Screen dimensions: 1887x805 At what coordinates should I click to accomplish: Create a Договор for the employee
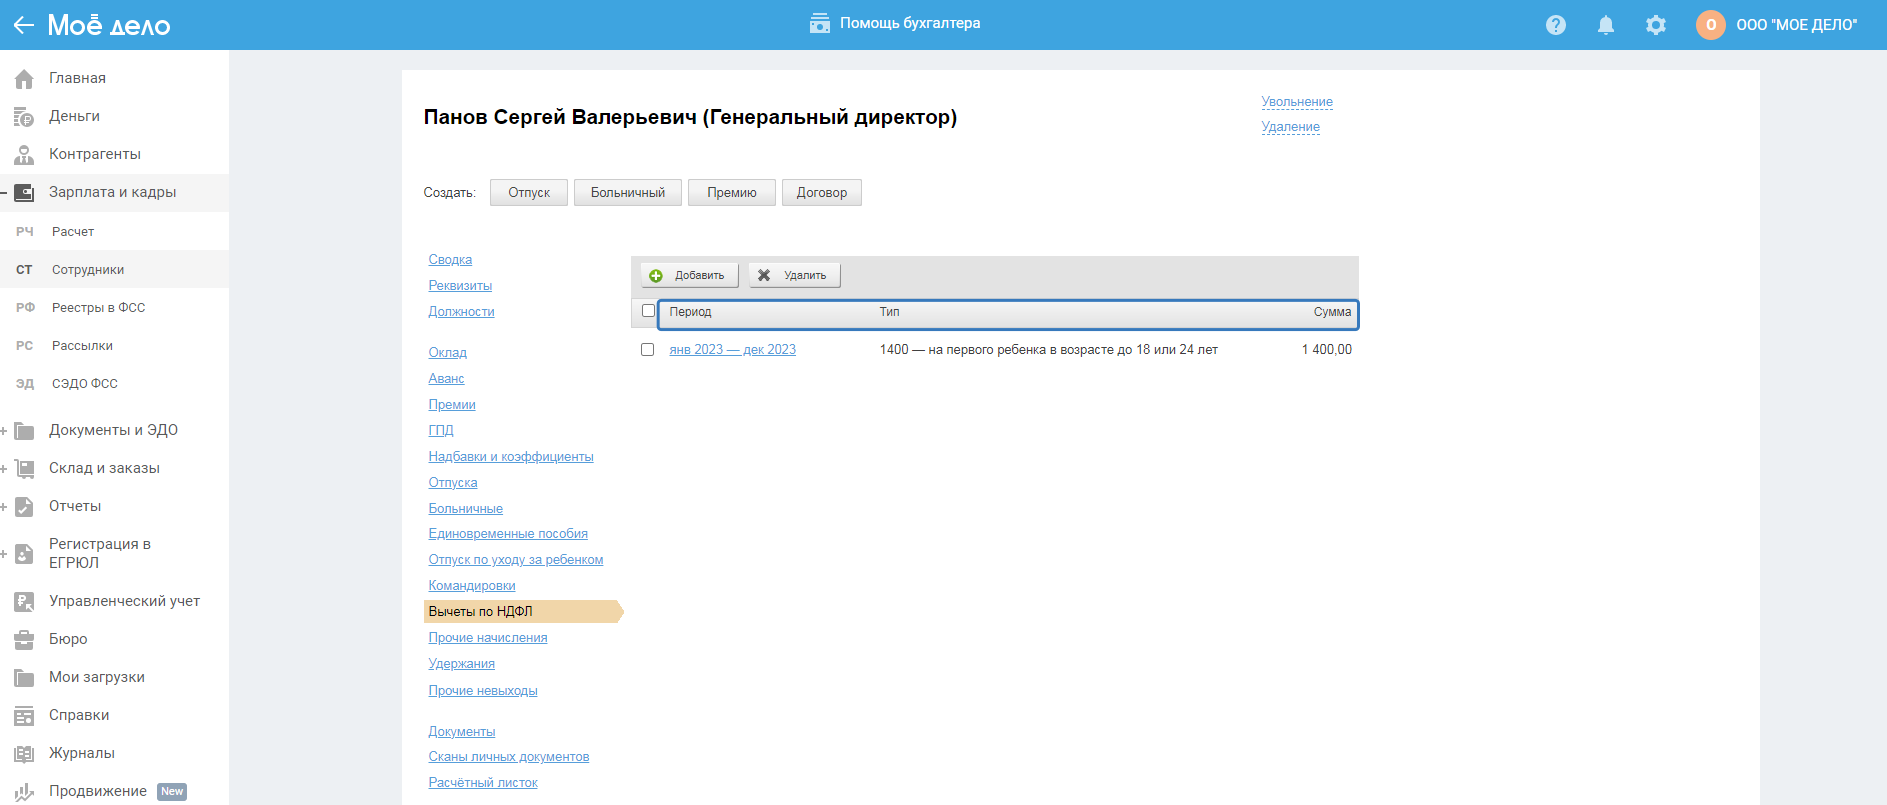[822, 193]
